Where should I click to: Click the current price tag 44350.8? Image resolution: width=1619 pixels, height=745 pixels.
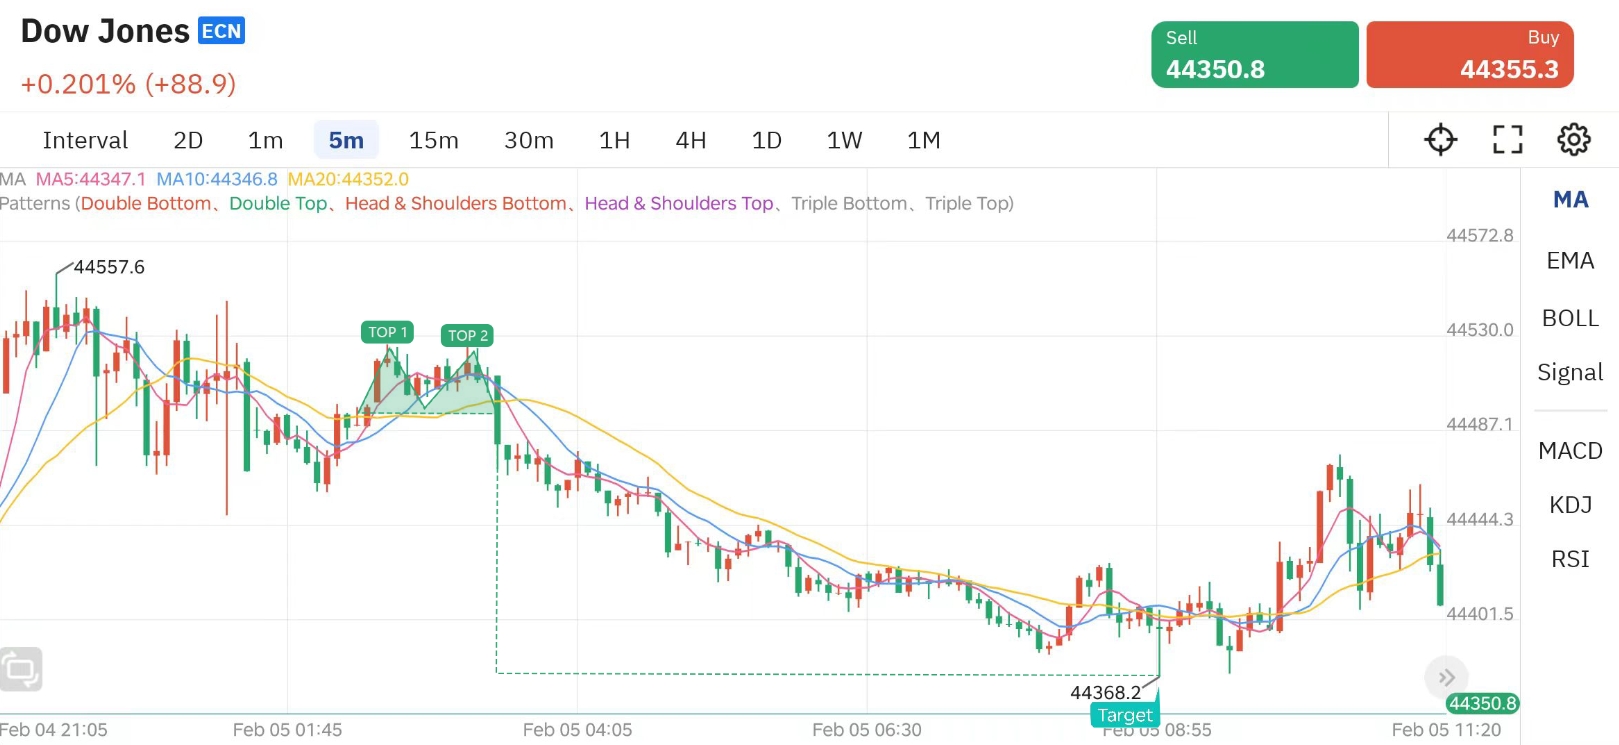click(x=1482, y=704)
